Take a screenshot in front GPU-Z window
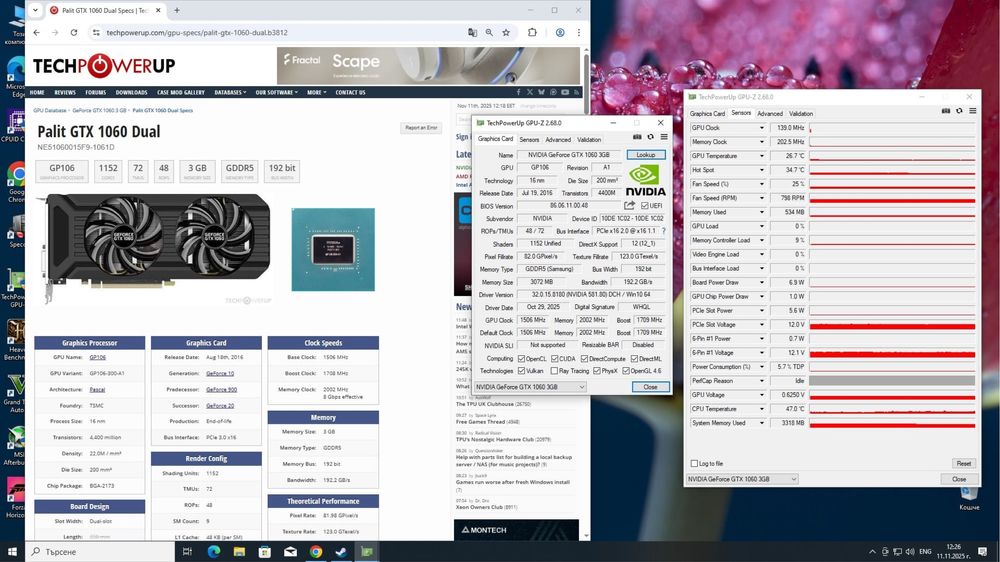1000x562 pixels. pyautogui.click(x=636, y=137)
